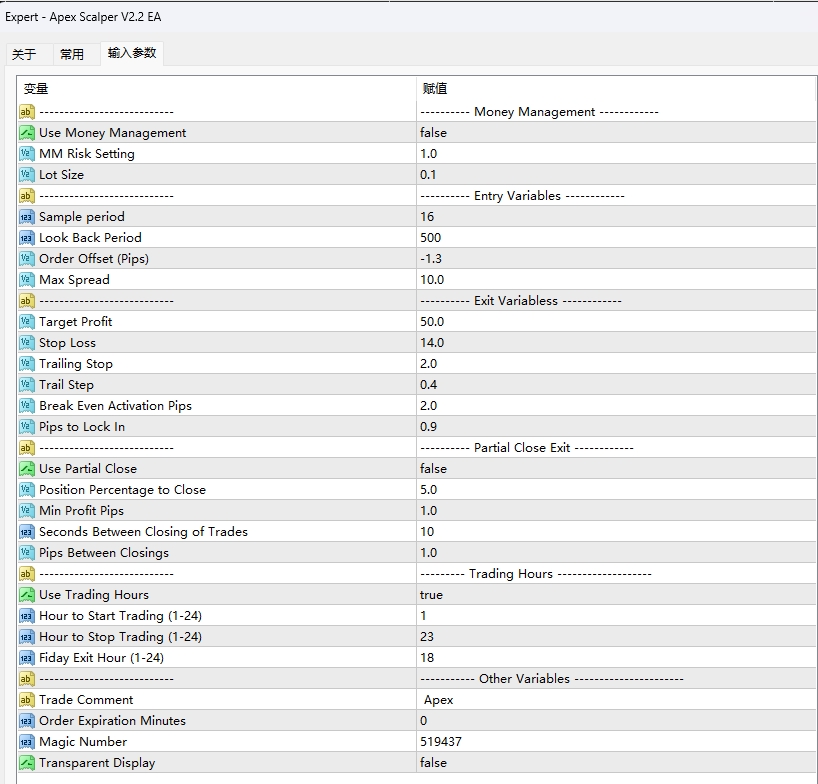Click the icon next to Fiday Exit Hour
Image resolution: width=818 pixels, height=784 pixels.
pyautogui.click(x=27, y=658)
